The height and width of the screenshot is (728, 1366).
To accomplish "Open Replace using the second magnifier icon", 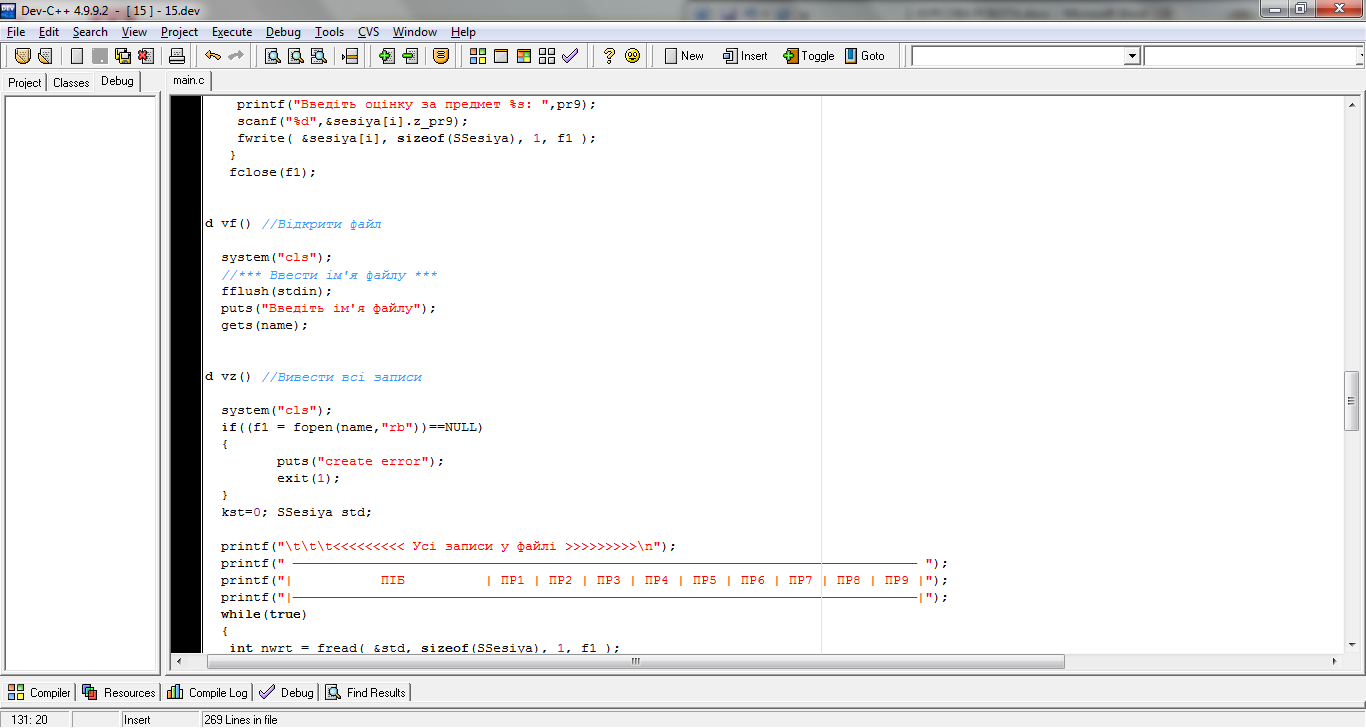I will point(295,56).
